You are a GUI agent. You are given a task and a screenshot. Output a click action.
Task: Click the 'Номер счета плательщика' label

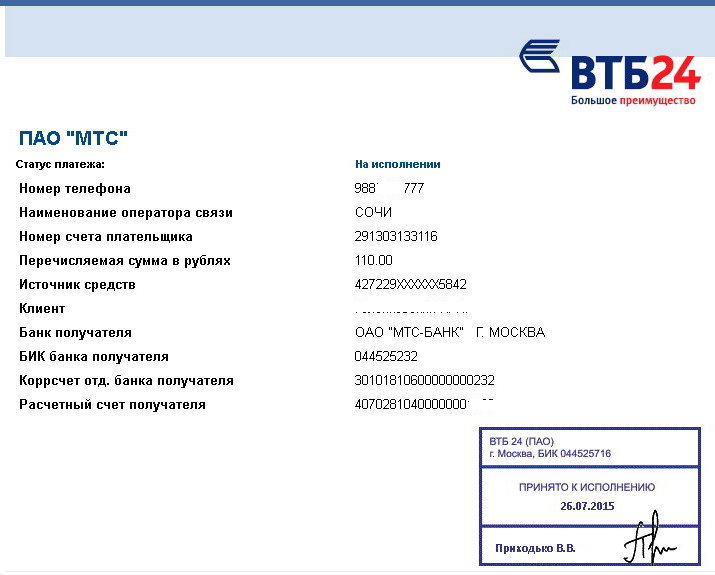(106, 237)
